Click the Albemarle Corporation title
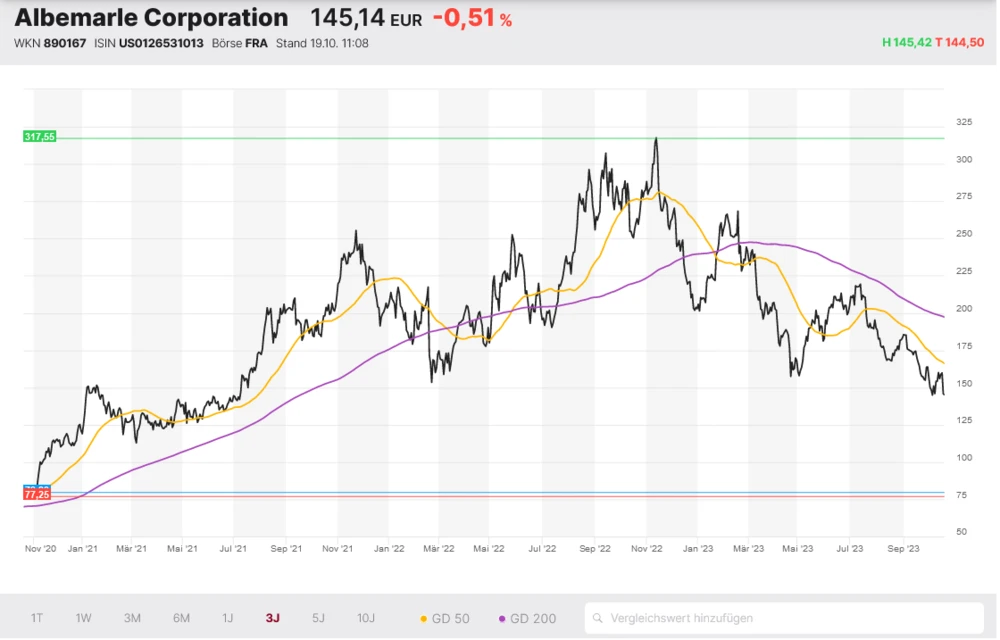 tap(151, 18)
